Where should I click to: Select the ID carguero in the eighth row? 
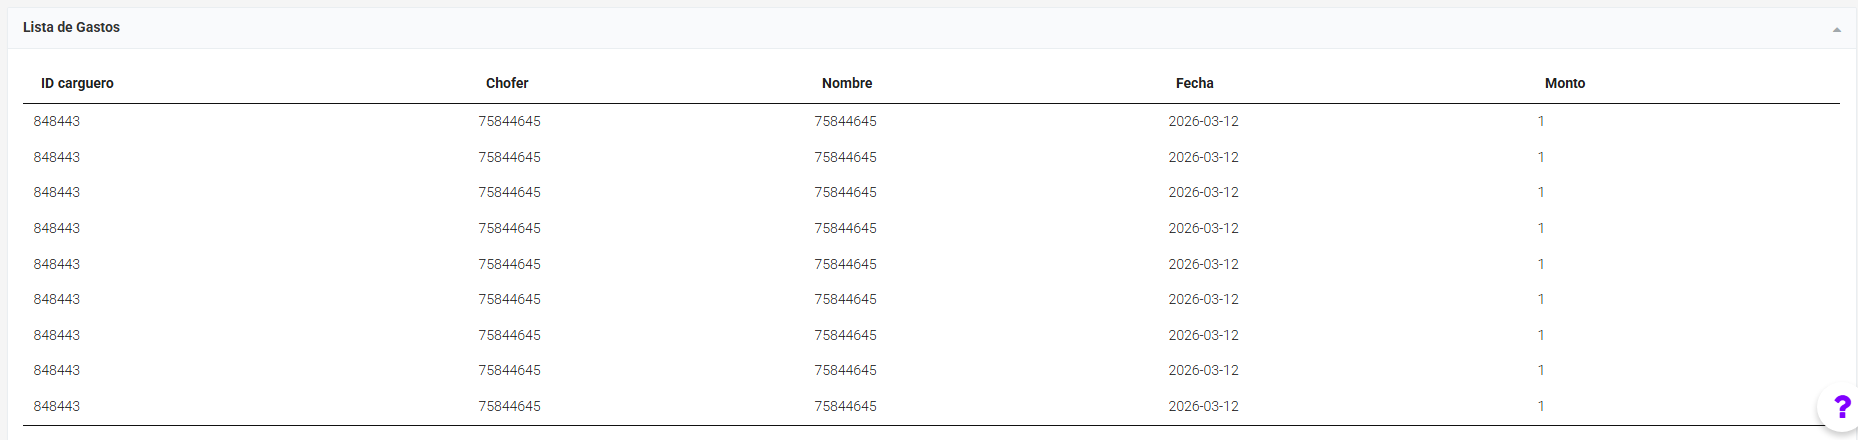click(x=57, y=370)
